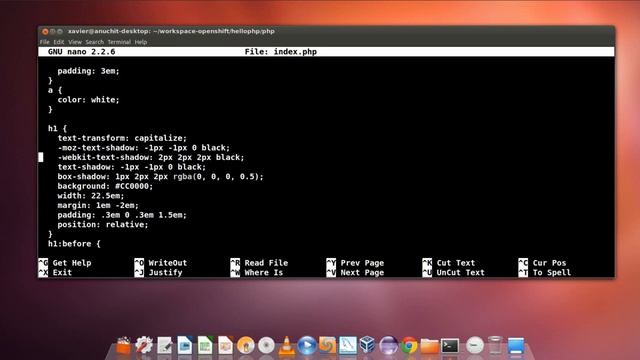The image size is (640, 360).
Task: Launch Google Chrome from dock
Action: [x=409, y=346]
